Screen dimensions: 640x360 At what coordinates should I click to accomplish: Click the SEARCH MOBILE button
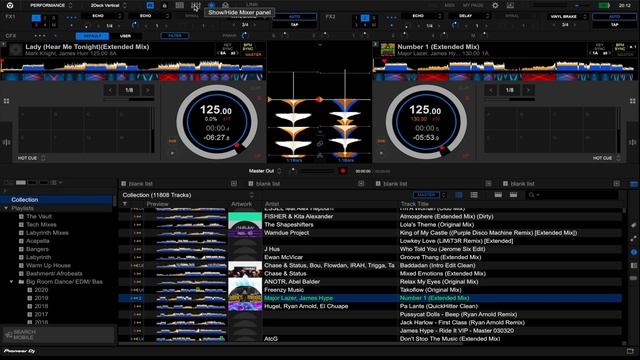click(x=58, y=335)
